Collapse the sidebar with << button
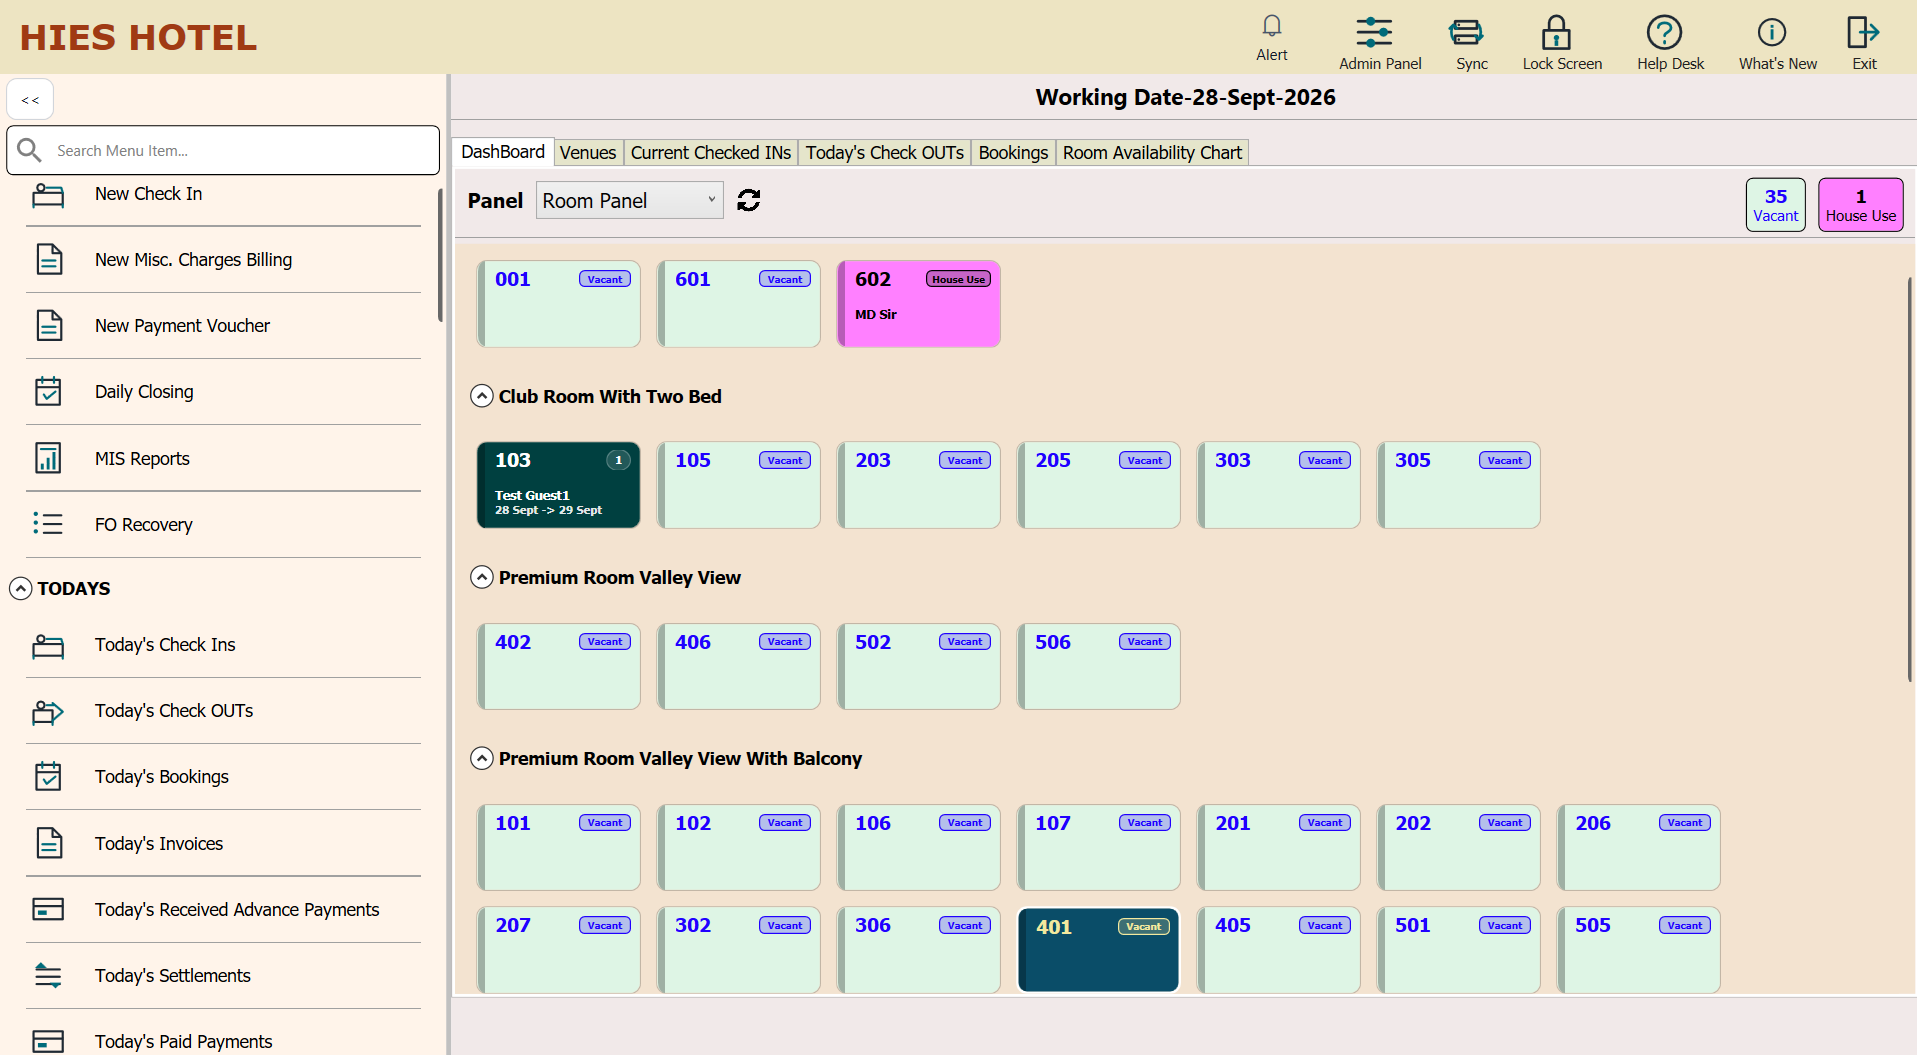 pos(30,99)
